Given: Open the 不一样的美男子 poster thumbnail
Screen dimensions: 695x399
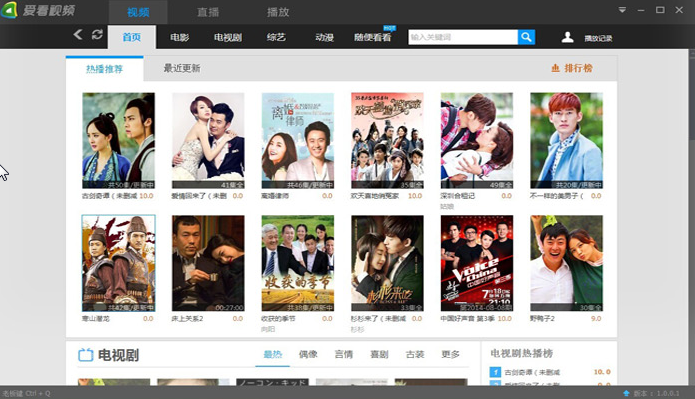Looking at the screenshot, I should pyautogui.click(x=566, y=141).
